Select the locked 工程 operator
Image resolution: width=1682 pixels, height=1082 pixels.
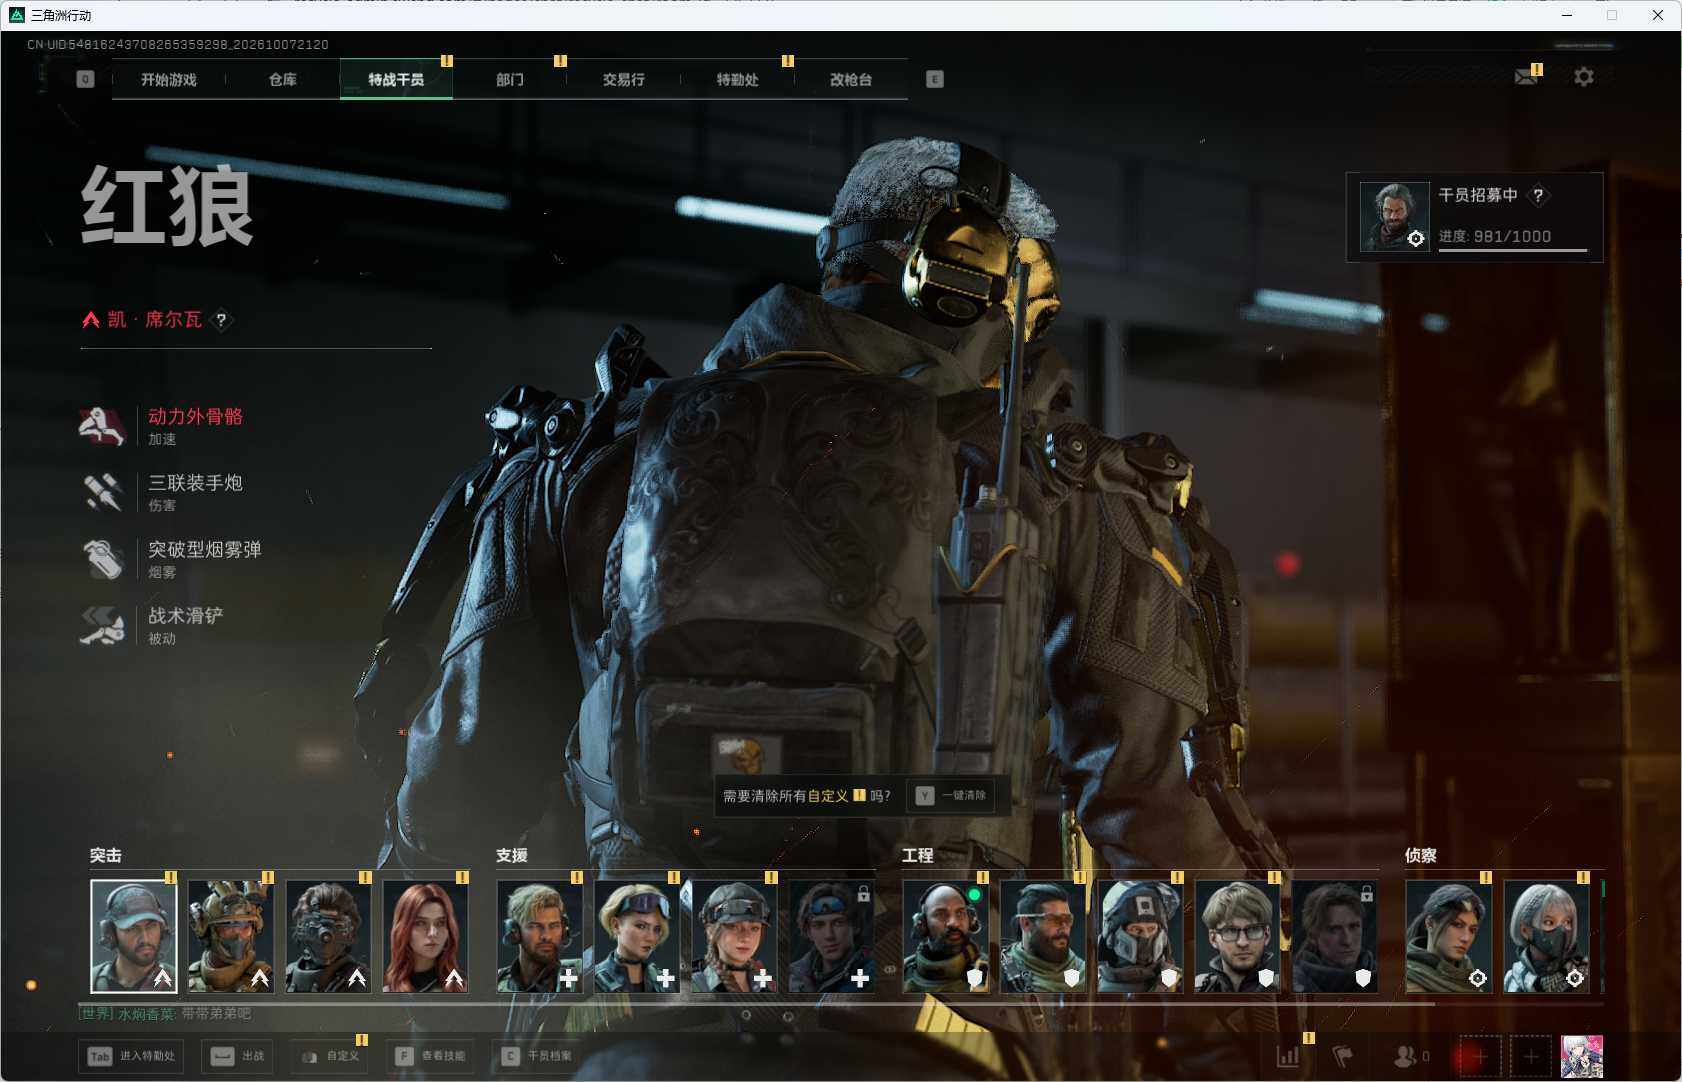(x=1335, y=936)
